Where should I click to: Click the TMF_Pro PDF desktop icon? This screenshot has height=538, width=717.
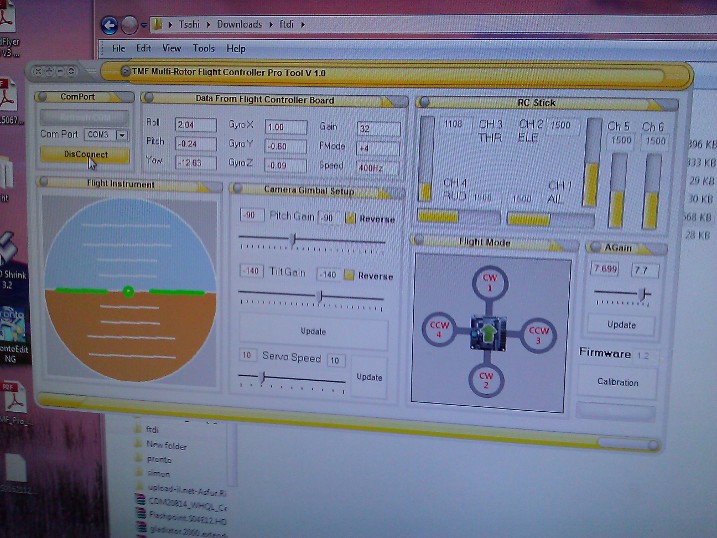(15, 404)
